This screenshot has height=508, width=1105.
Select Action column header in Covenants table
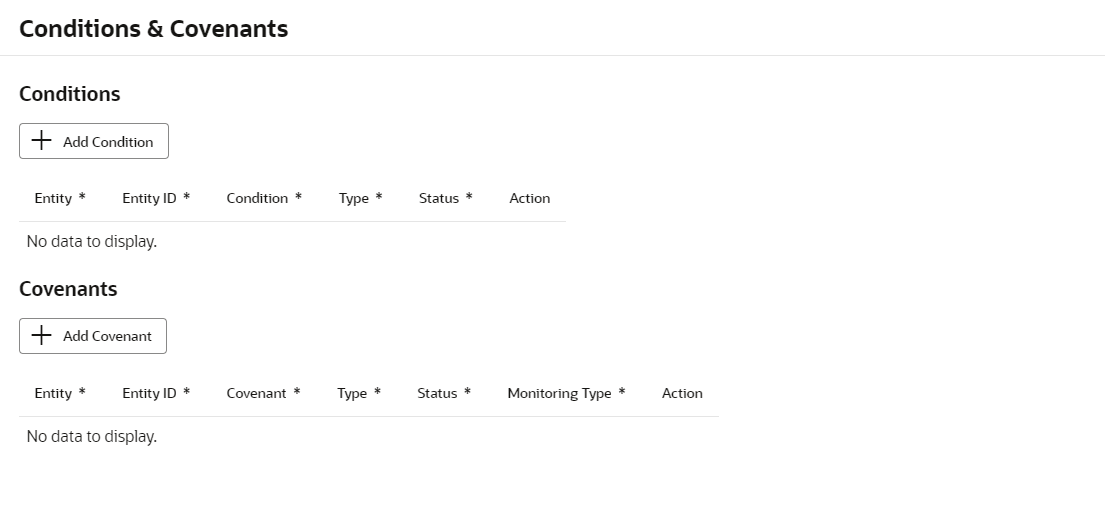(x=682, y=393)
